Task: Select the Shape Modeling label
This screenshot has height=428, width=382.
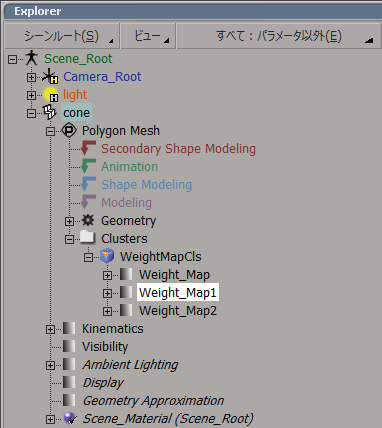Action: 146,185
